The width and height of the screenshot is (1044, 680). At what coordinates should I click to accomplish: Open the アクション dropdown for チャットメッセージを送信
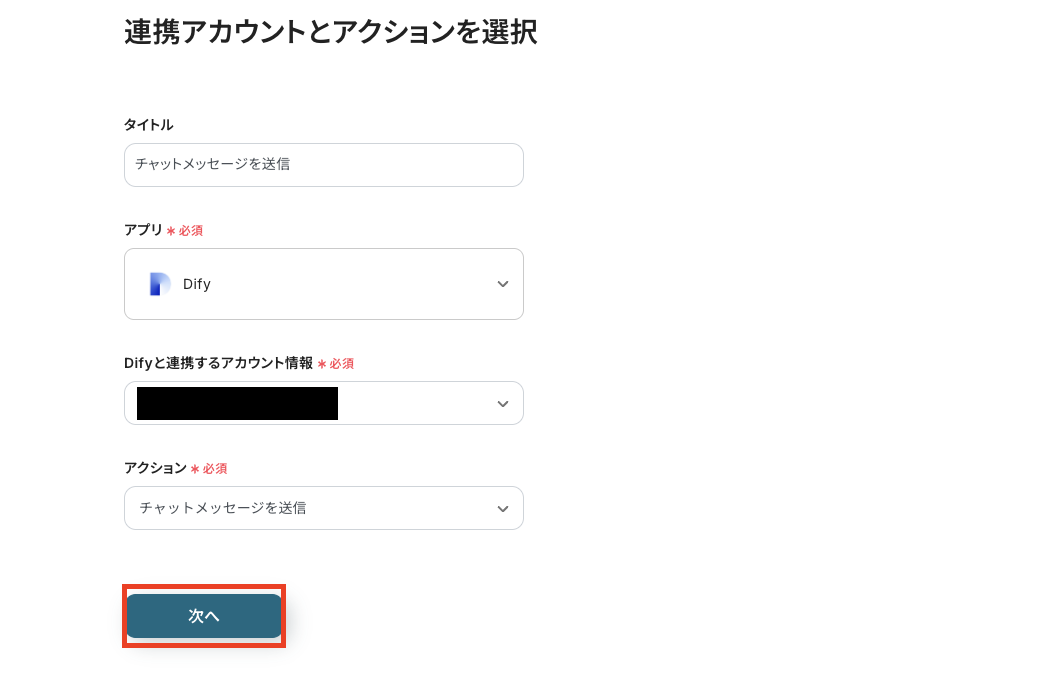pyautogui.click(x=324, y=508)
